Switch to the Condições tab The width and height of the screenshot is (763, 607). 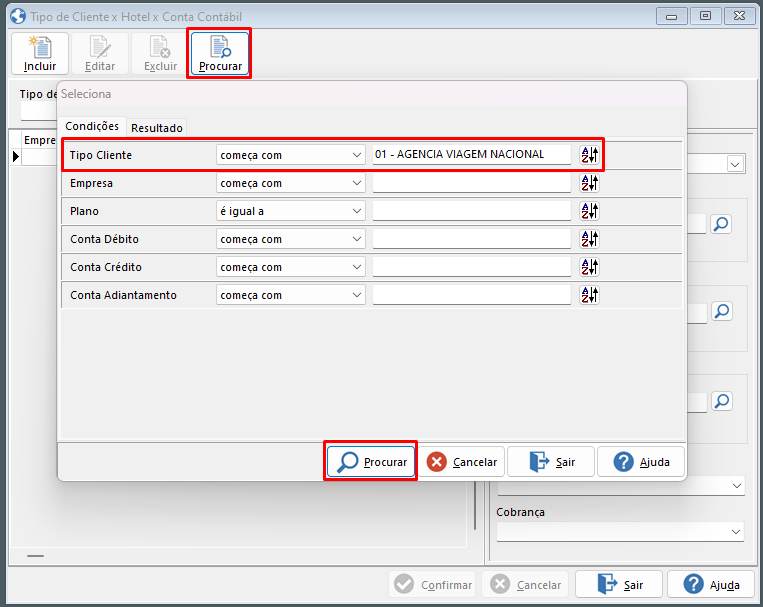coord(92,126)
